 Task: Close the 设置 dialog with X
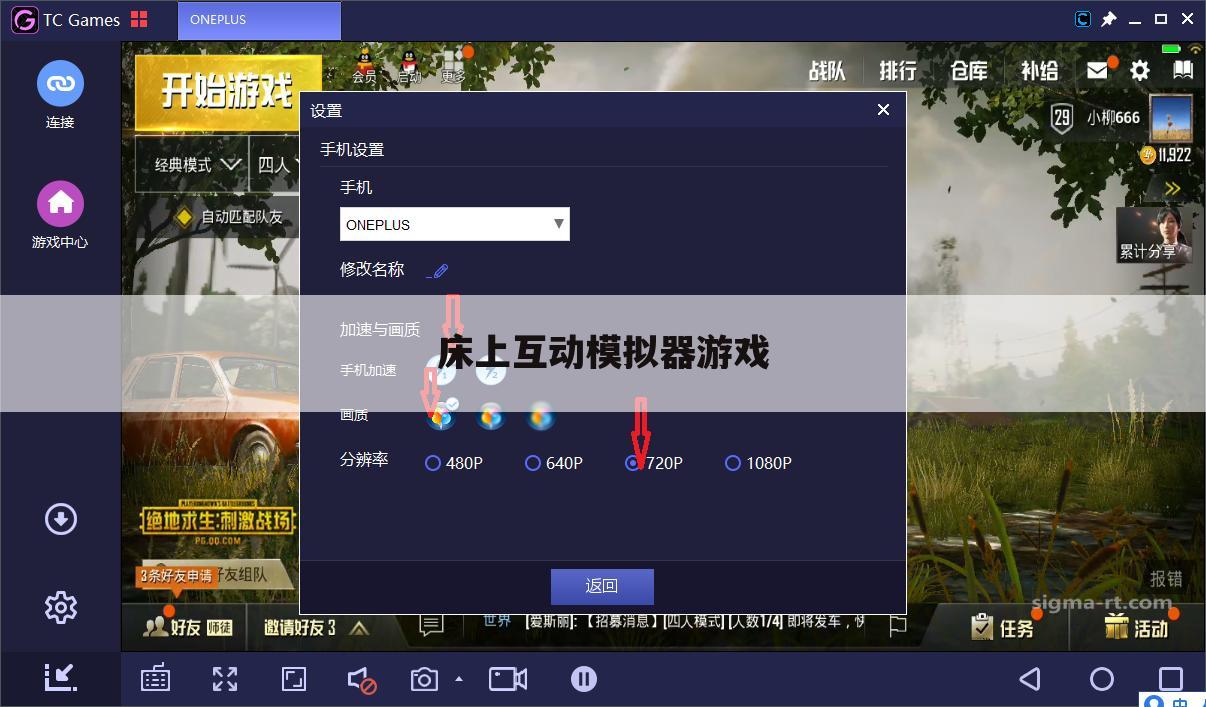pos(883,110)
